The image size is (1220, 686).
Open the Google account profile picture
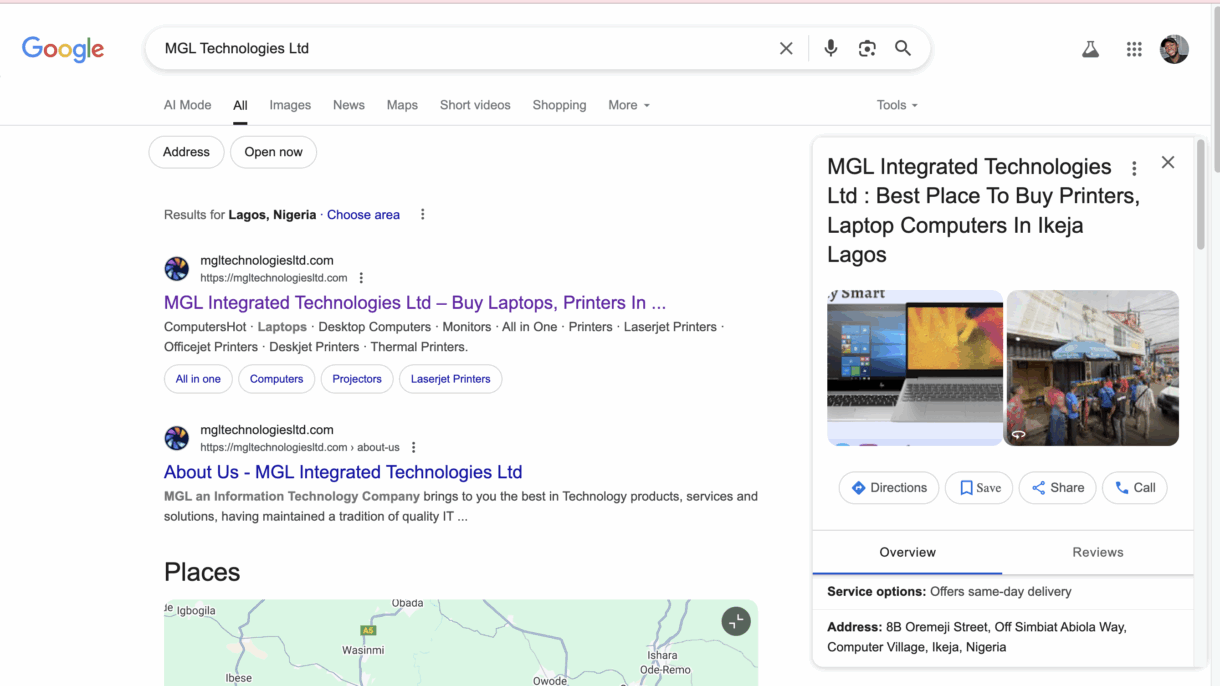coord(1174,49)
